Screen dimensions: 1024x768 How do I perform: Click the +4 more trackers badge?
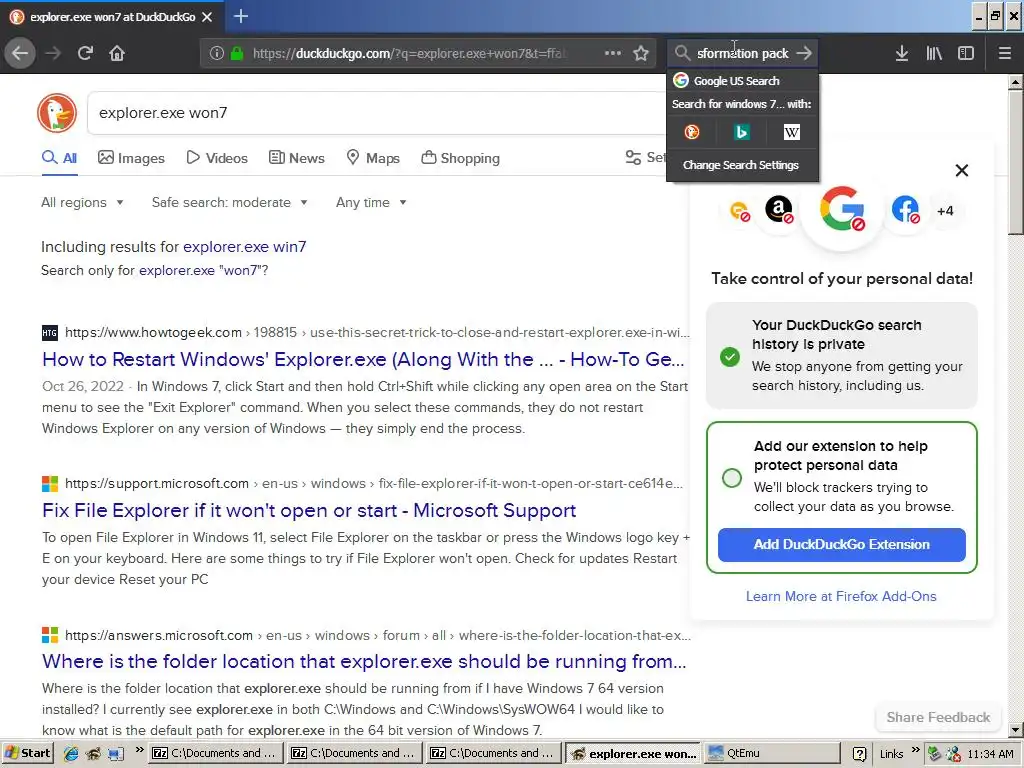pos(945,210)
